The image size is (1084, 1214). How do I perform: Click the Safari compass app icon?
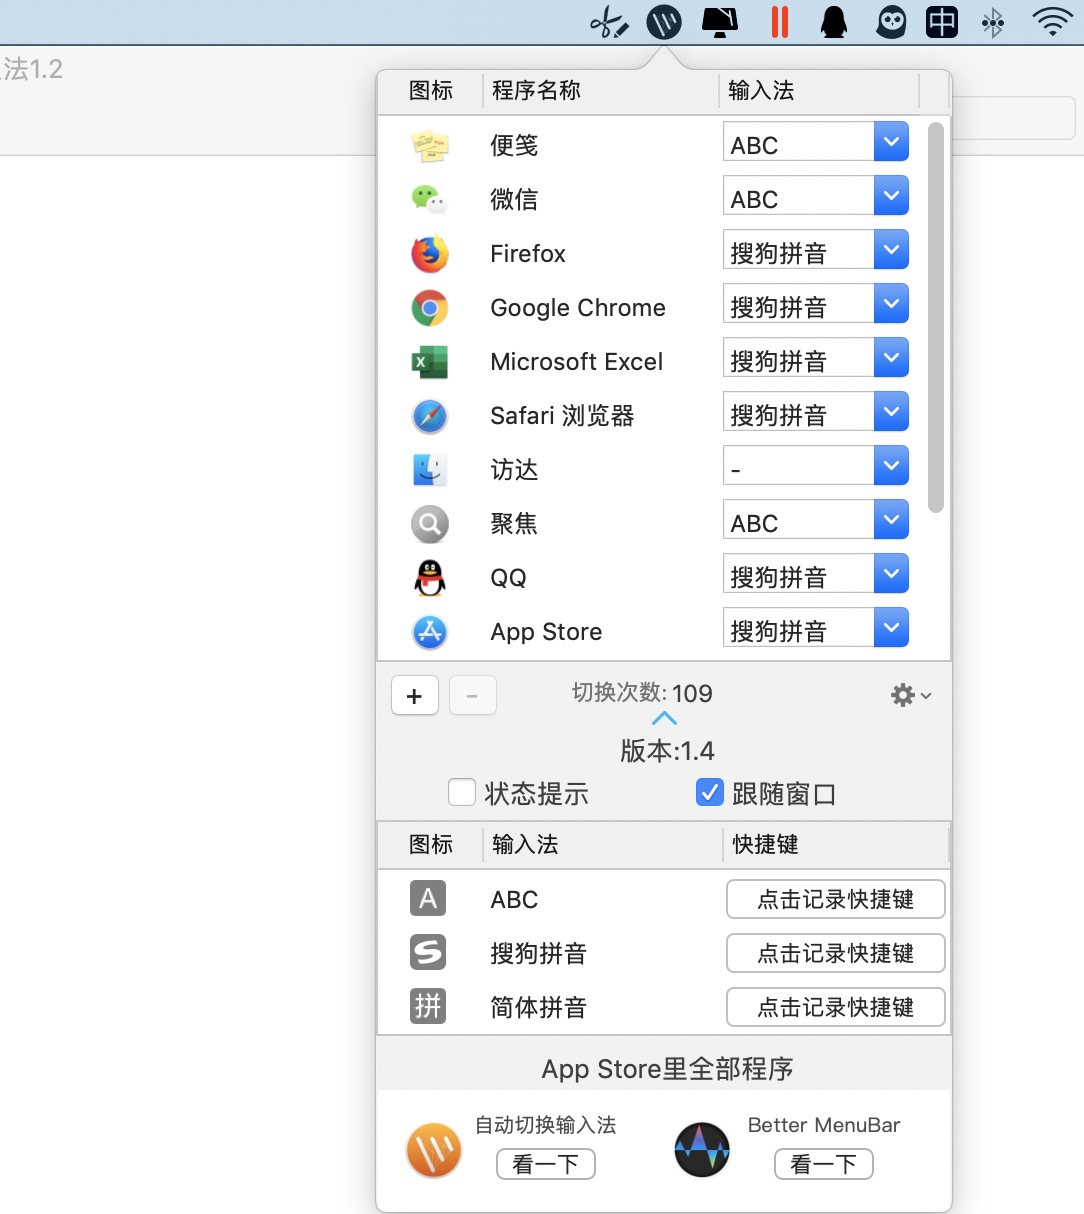point(430,415)
